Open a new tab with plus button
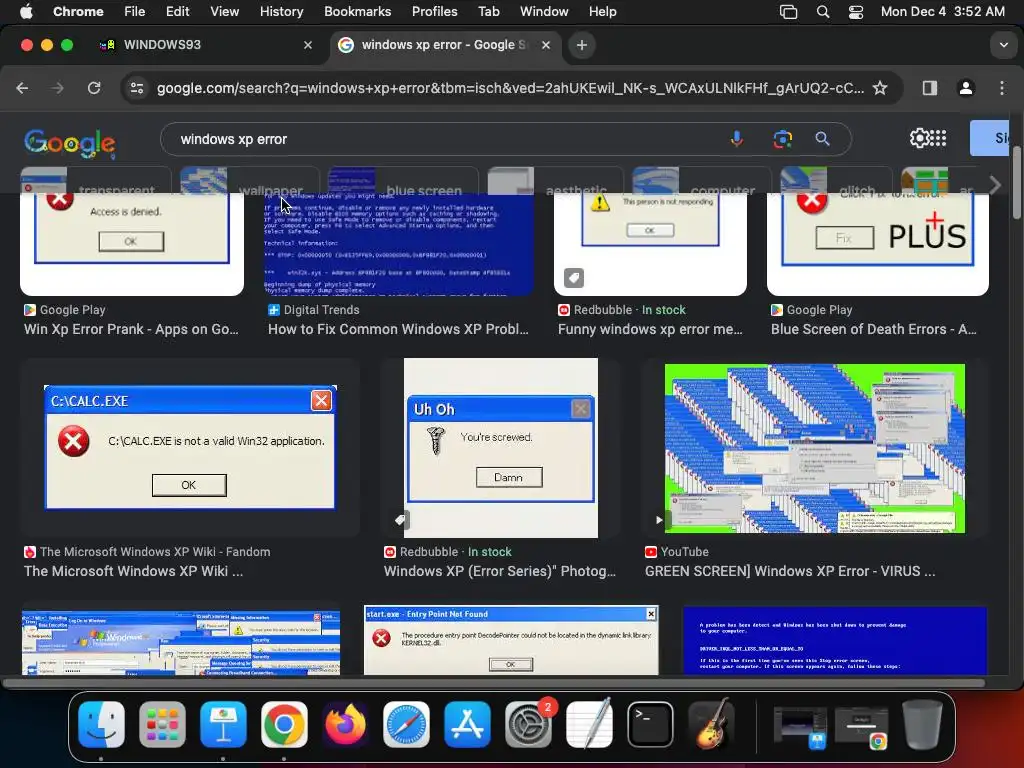The image size is (1024, 768). point(581,45)
